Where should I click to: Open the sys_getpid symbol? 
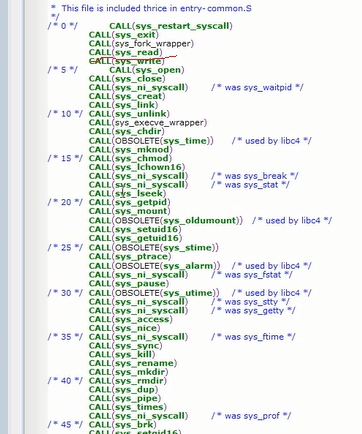pyautogui.click(x=141, y=202)
